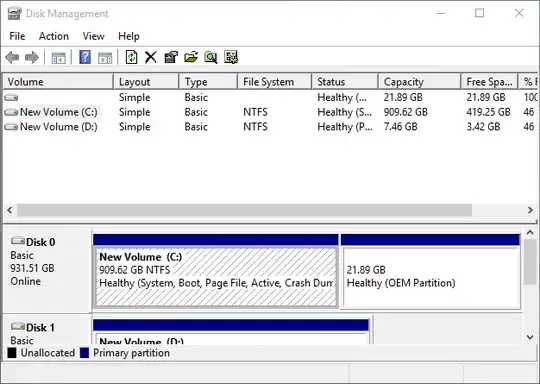The width and height of the screenshot is (540, 384).
Task: Open the Help menu
Action: pyautogui.click(x=129, y=36)
